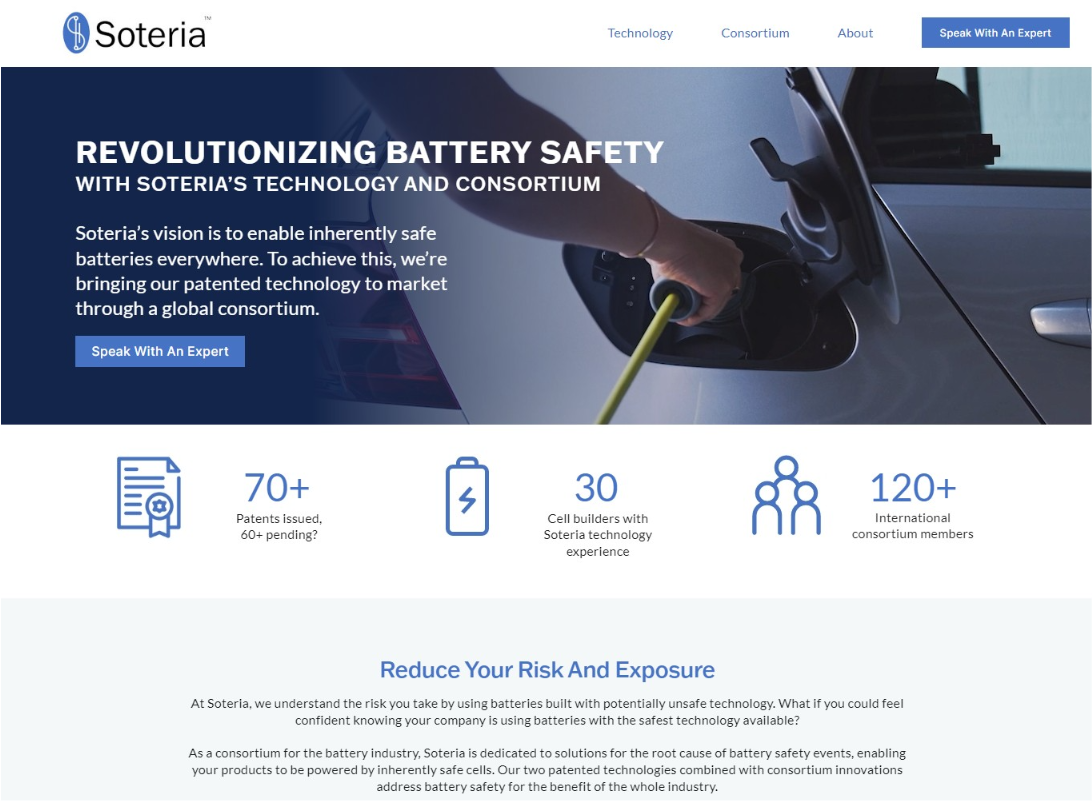Click the International consortium members caption
The width and height of the screenshot is (1092, 801).
(912, 526)
